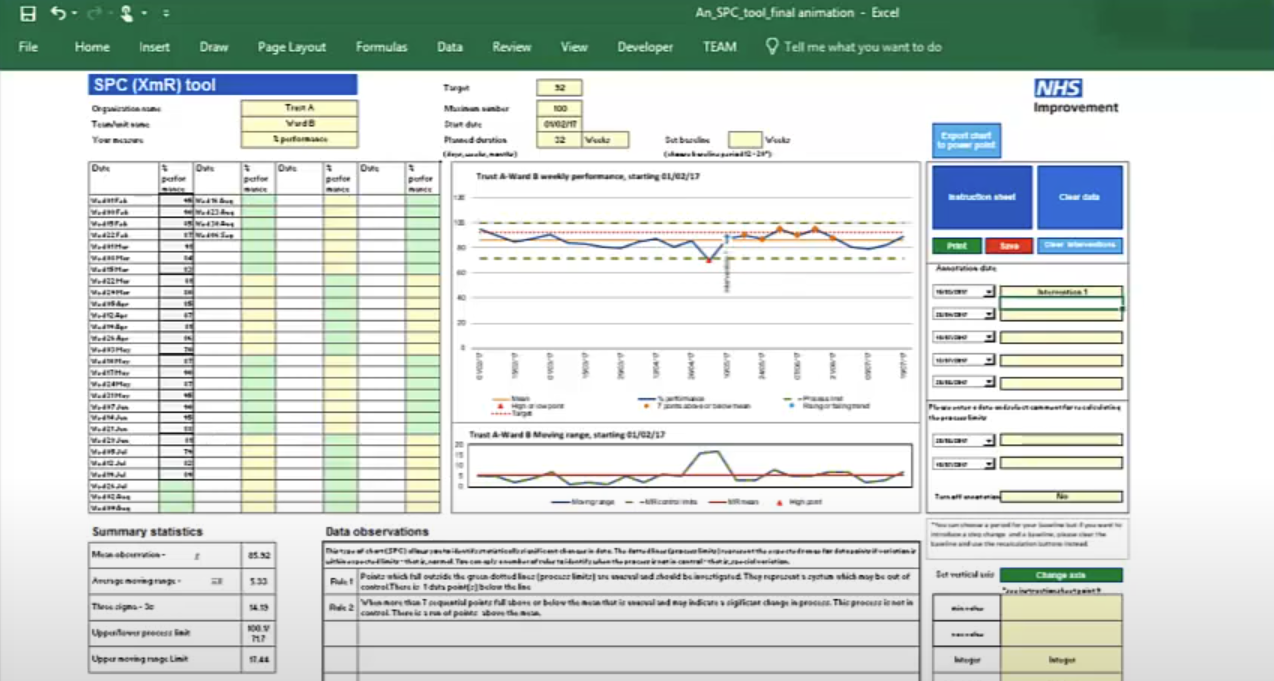Click the Clear Interventions button
1274x681 pixels.
[x=1079, y=245]
